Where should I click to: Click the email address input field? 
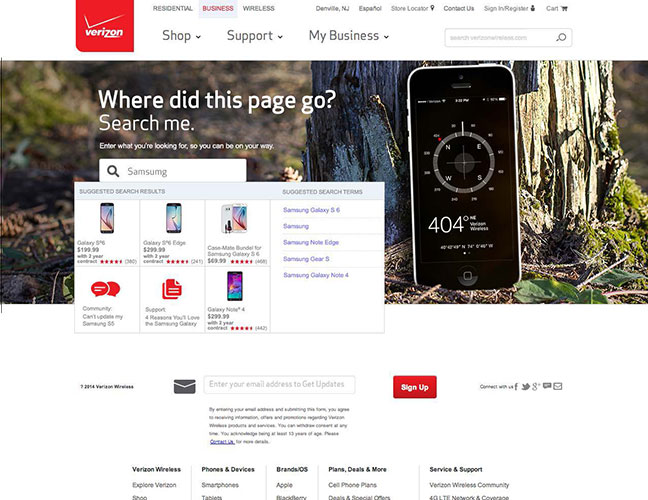pos(279,384)
